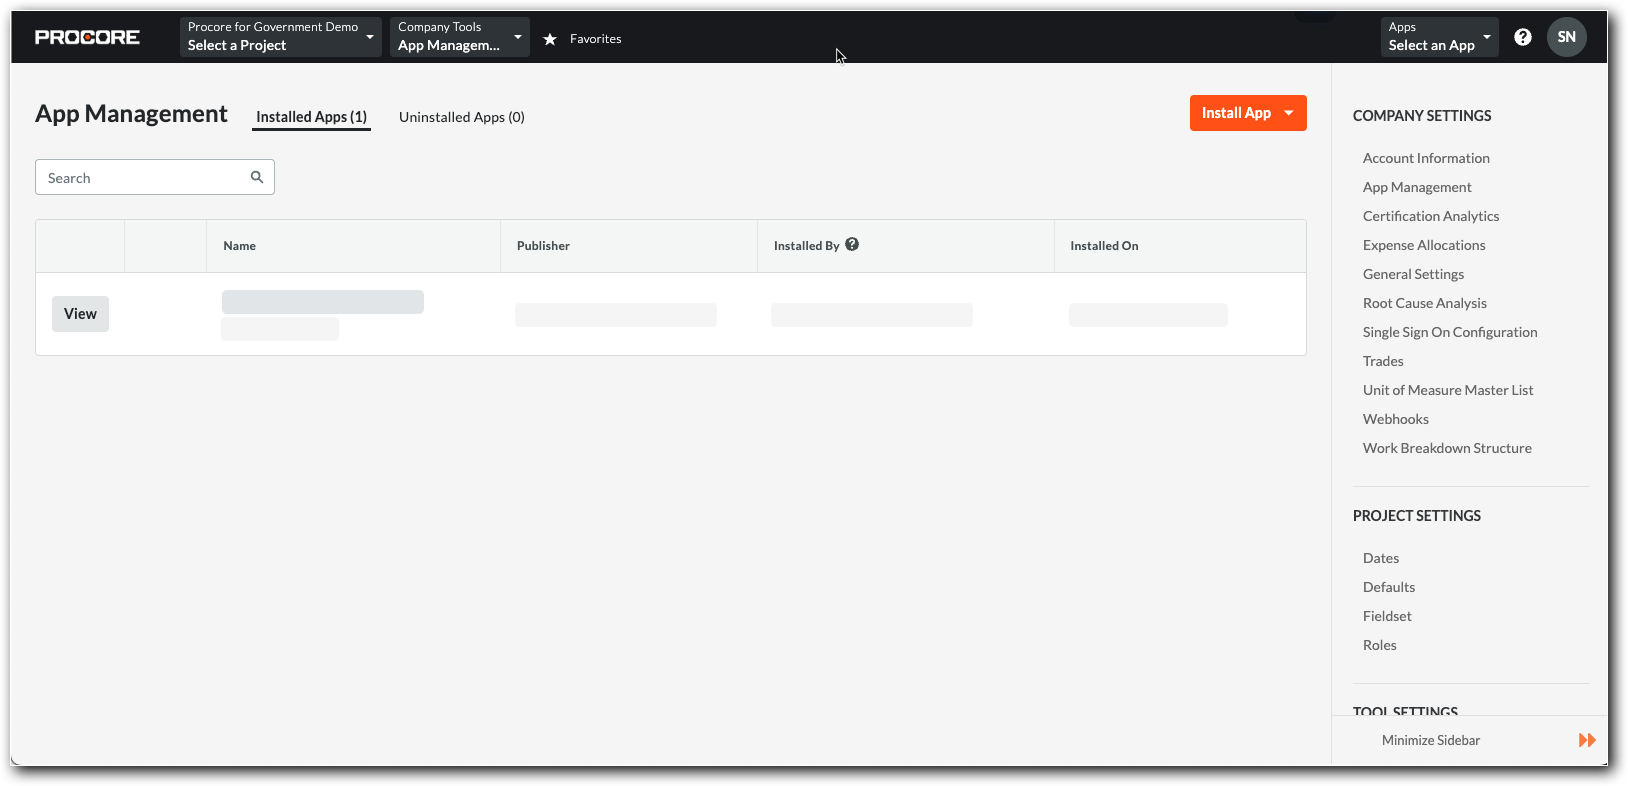Screen dimensions: 1628x786
Task: Open the Account Information link
Action: tap(1426, 158)
